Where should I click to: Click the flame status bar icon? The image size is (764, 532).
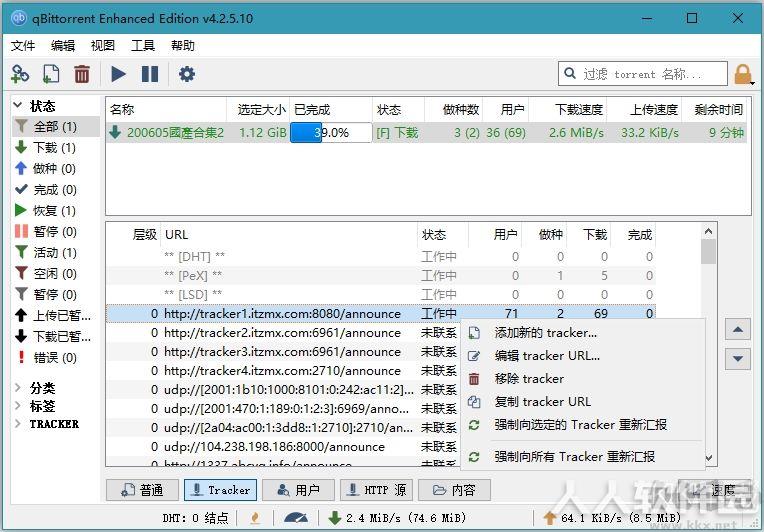pos(255,517)
